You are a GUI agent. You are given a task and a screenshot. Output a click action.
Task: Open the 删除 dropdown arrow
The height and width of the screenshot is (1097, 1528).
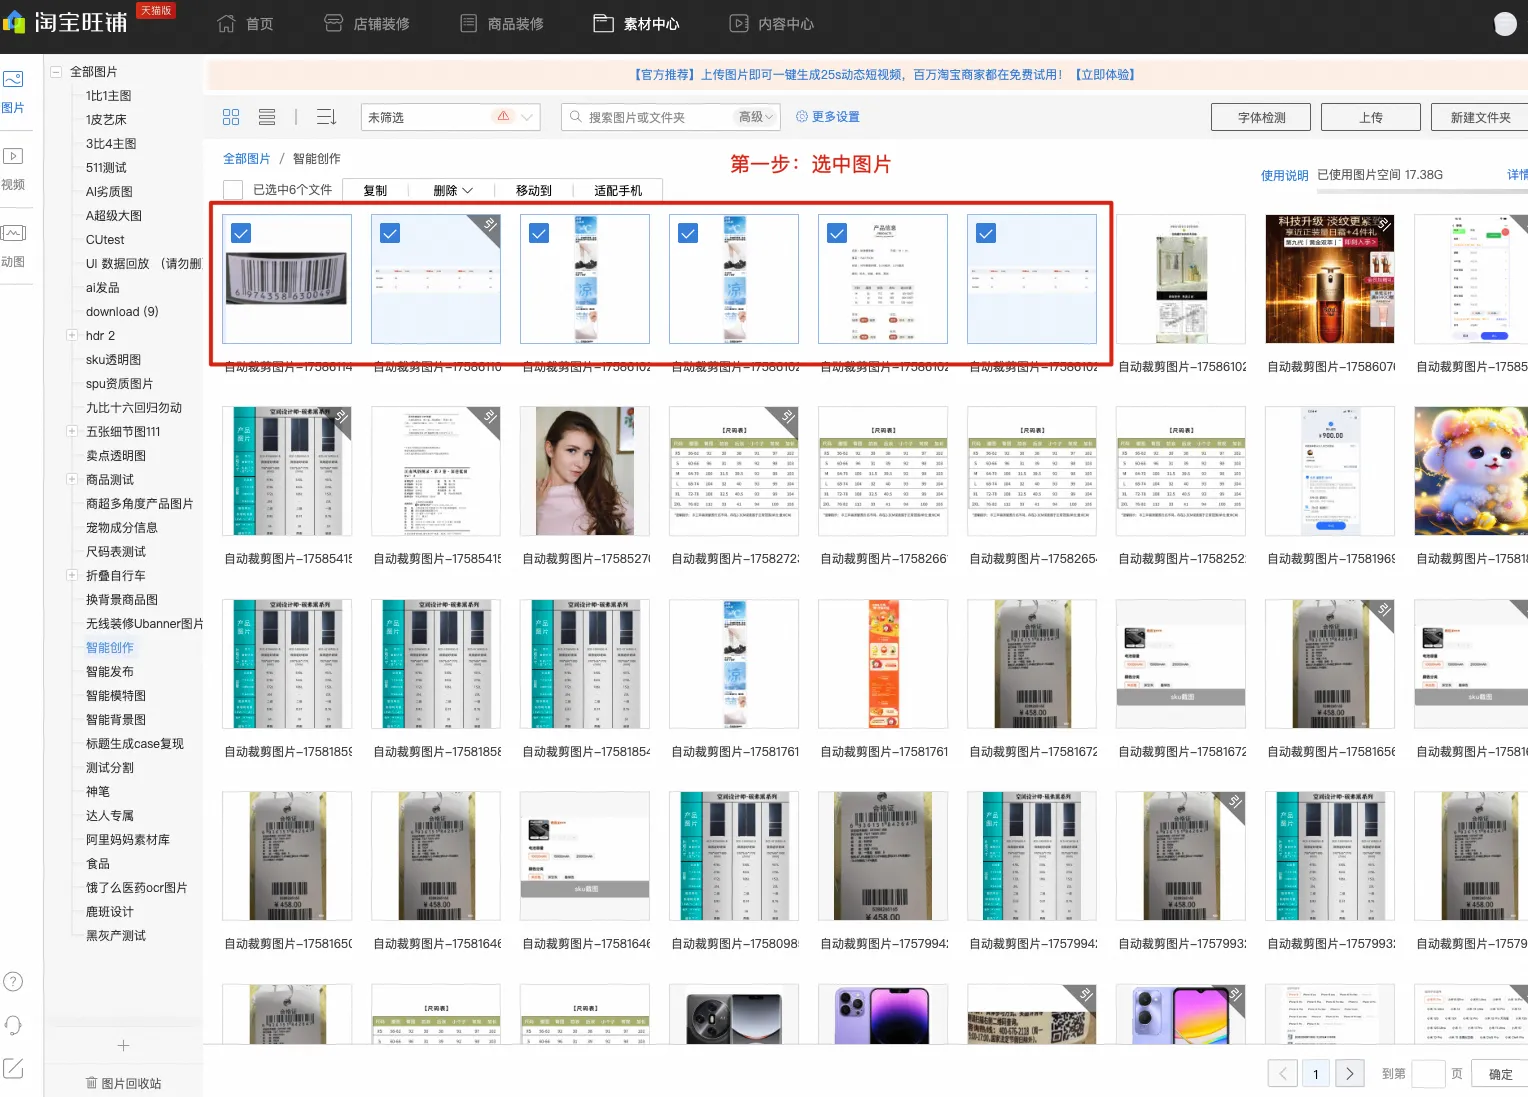click(468, 191)
